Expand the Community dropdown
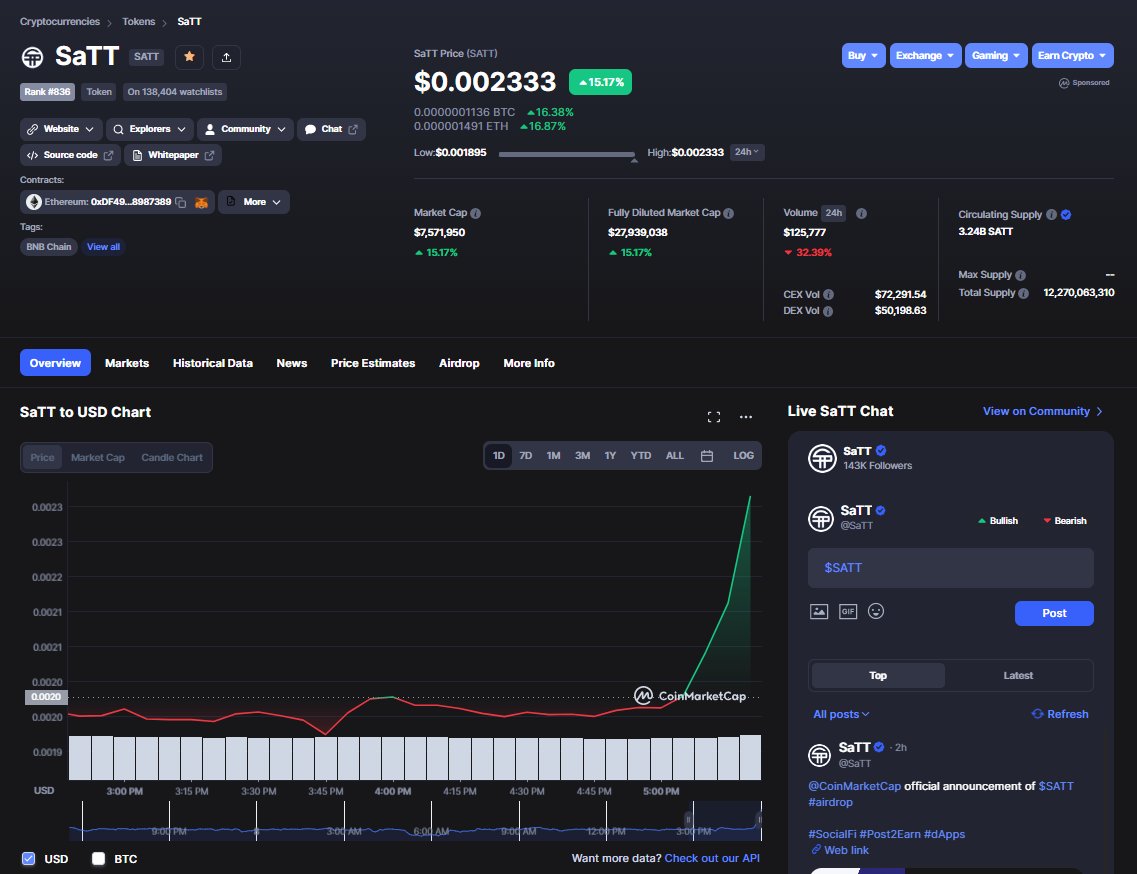The width and height of the screenshot is (1137, 874). coord(245,129)
